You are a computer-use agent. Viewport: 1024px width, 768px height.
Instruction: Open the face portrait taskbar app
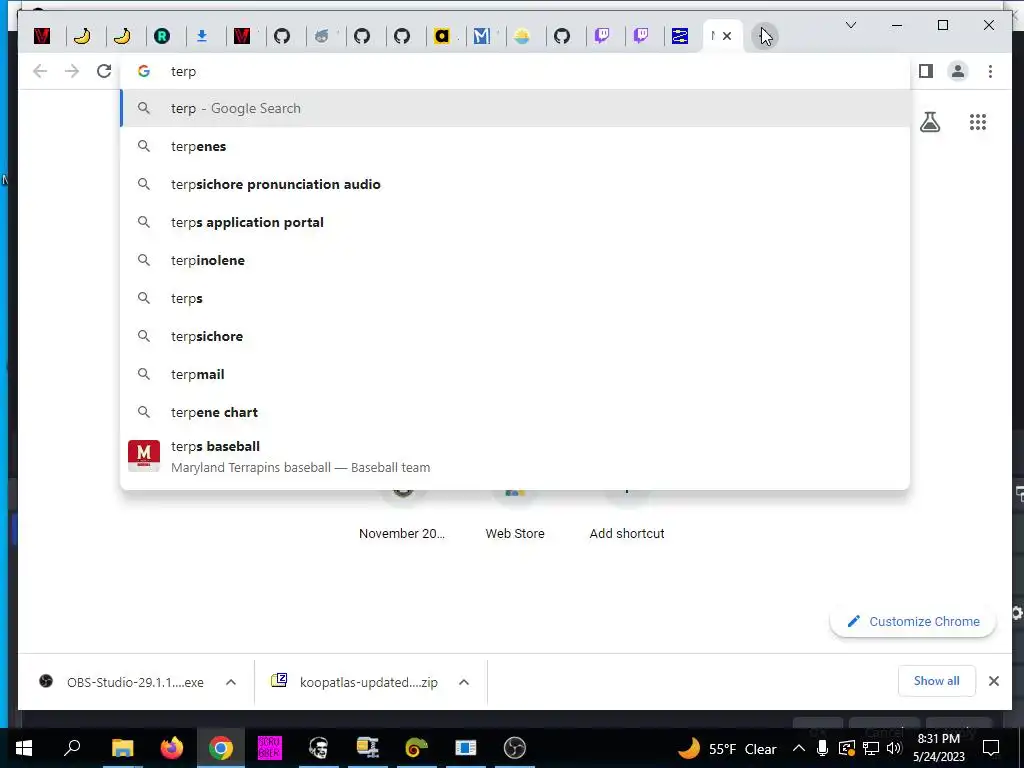tap(319, 748)
